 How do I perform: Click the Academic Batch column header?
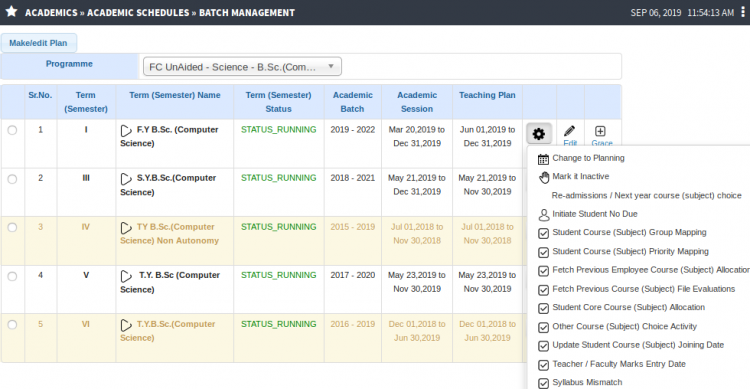(353, 102)
